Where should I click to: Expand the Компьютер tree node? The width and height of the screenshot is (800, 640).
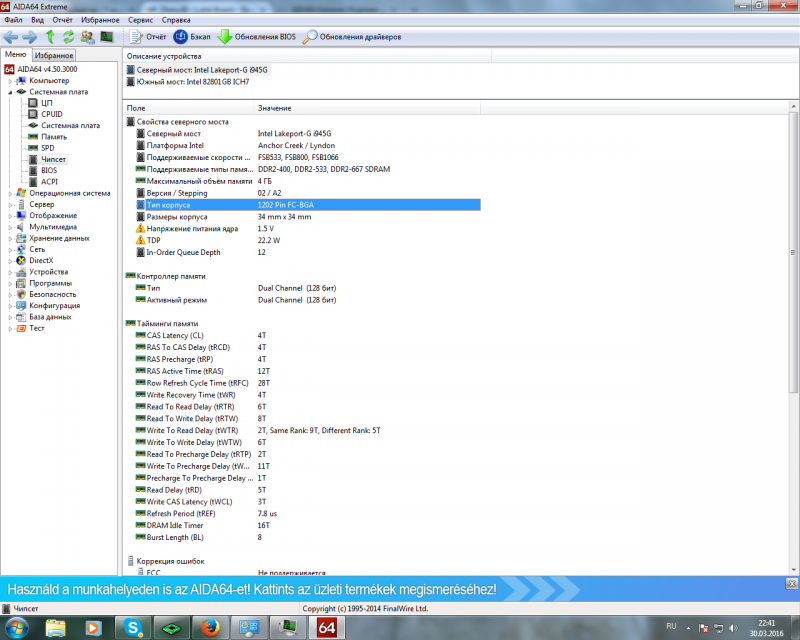point(10,81)
